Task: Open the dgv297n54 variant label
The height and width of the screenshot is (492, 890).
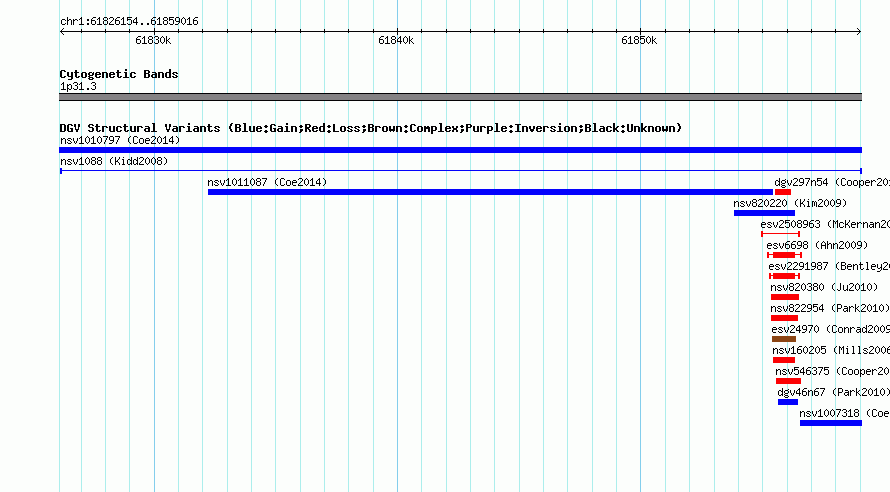Action: (832, 182)
